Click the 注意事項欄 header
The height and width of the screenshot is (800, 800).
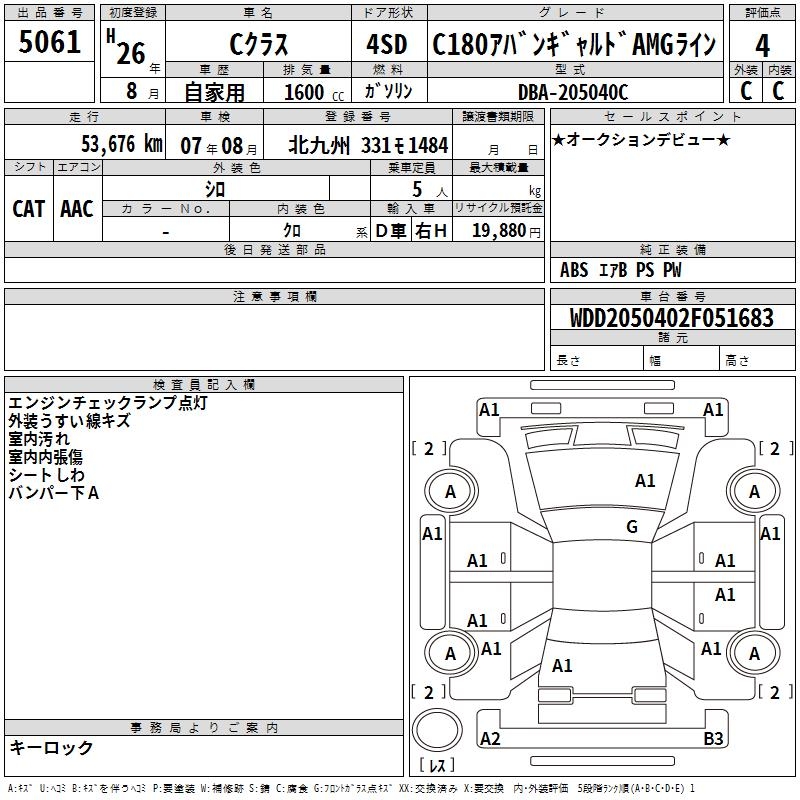coord(274,296)
